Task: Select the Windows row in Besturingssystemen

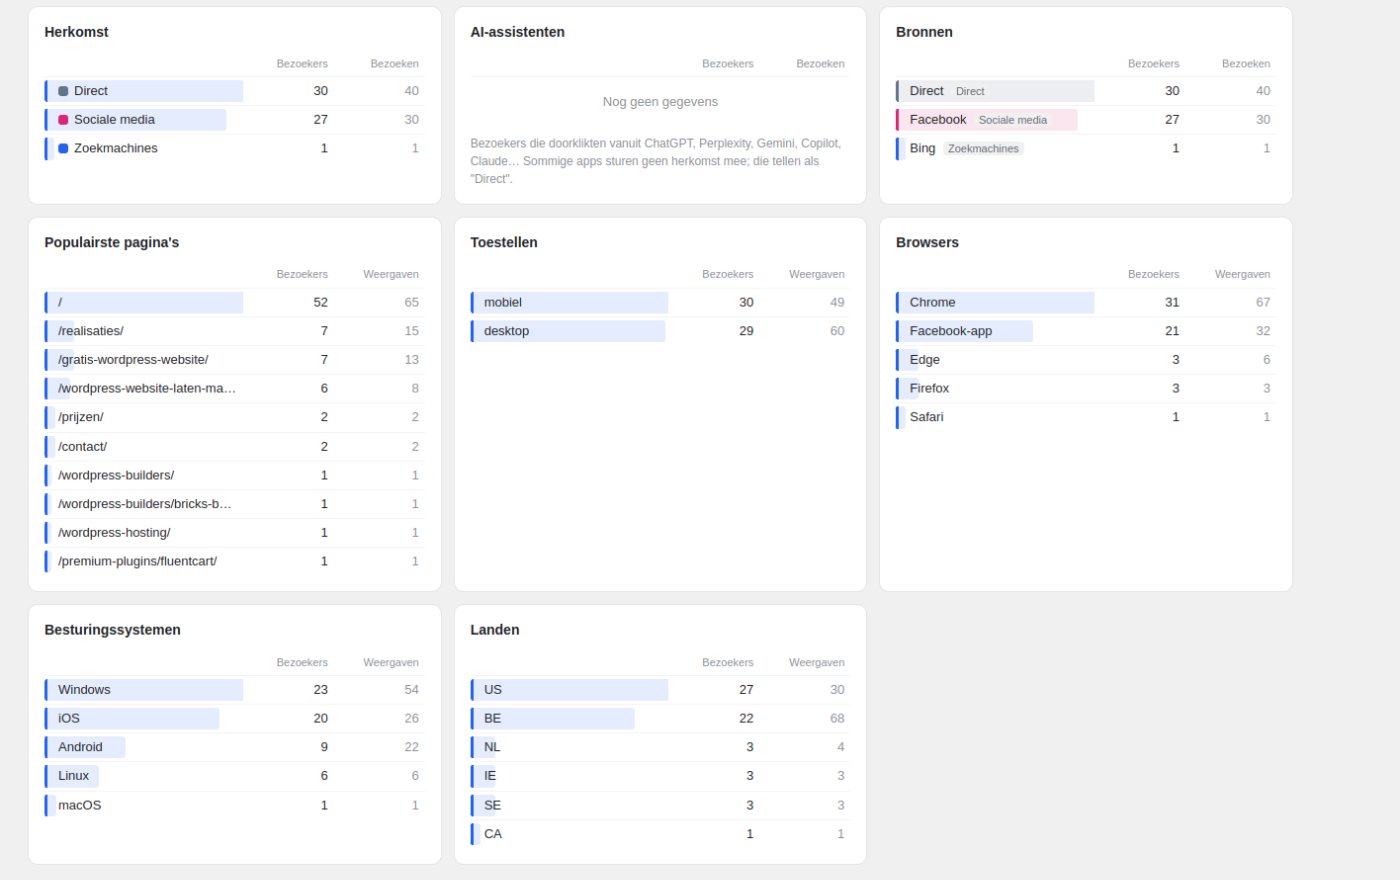Action: coord(234,690)
